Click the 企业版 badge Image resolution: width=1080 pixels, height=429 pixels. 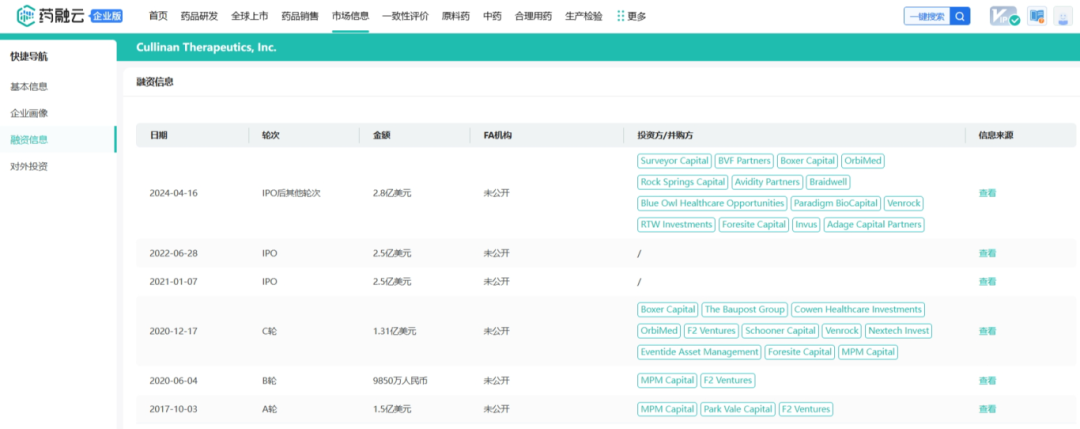pos(107,16)
